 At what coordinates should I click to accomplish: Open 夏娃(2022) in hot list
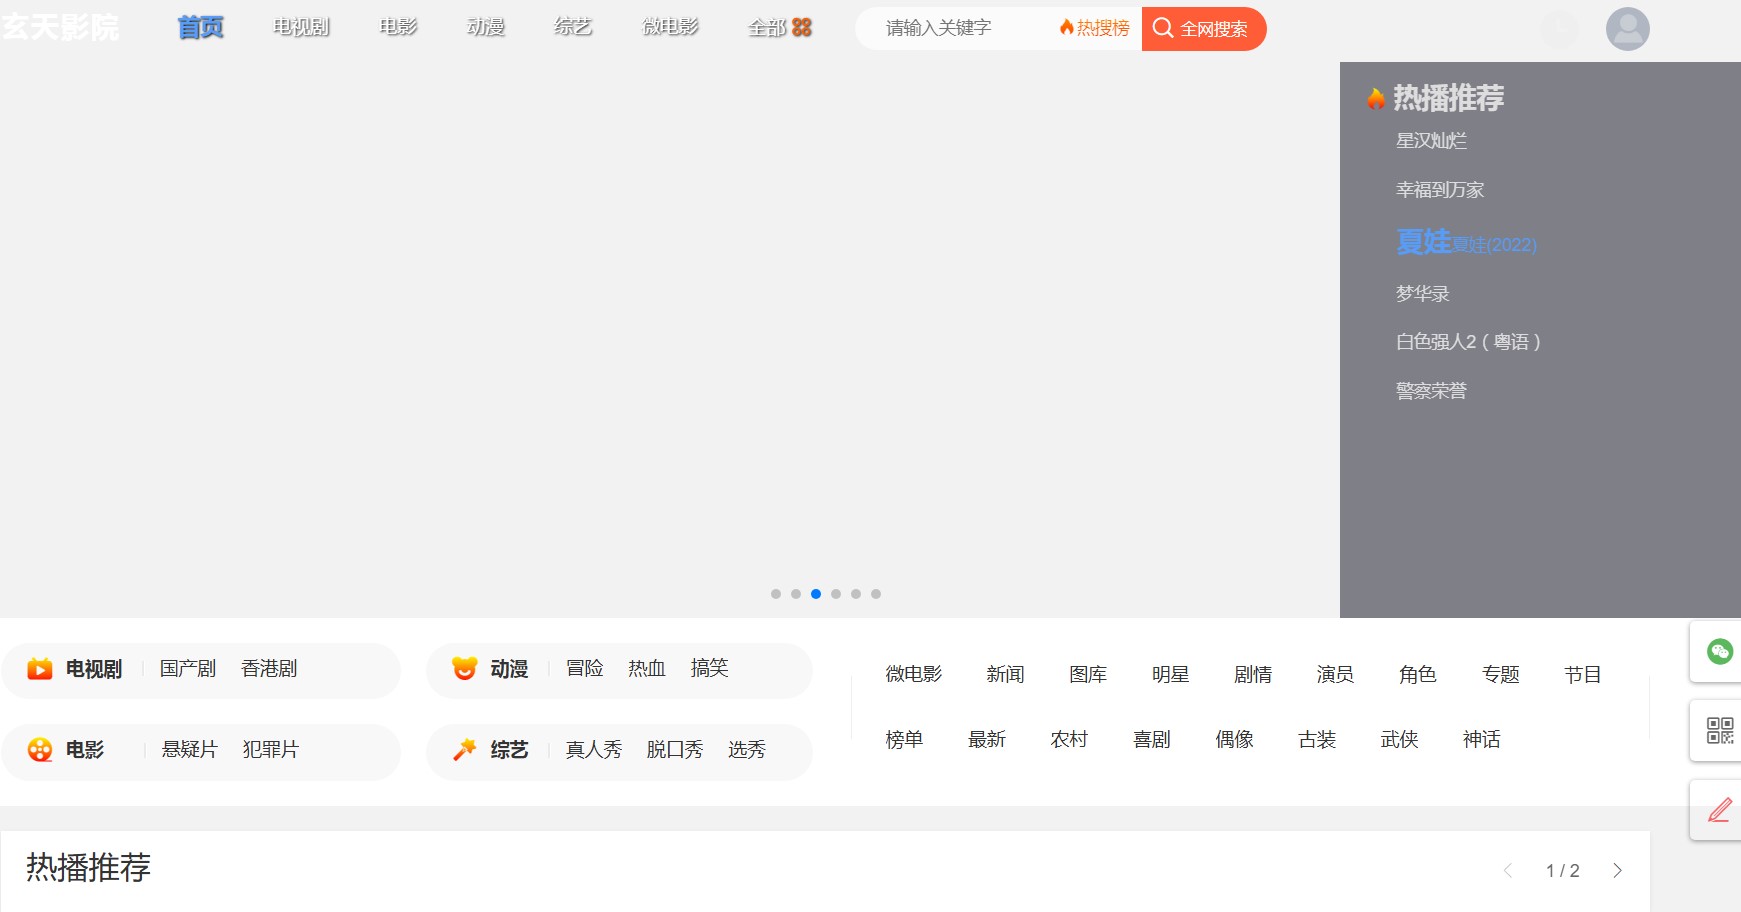tap(1466, 242)
